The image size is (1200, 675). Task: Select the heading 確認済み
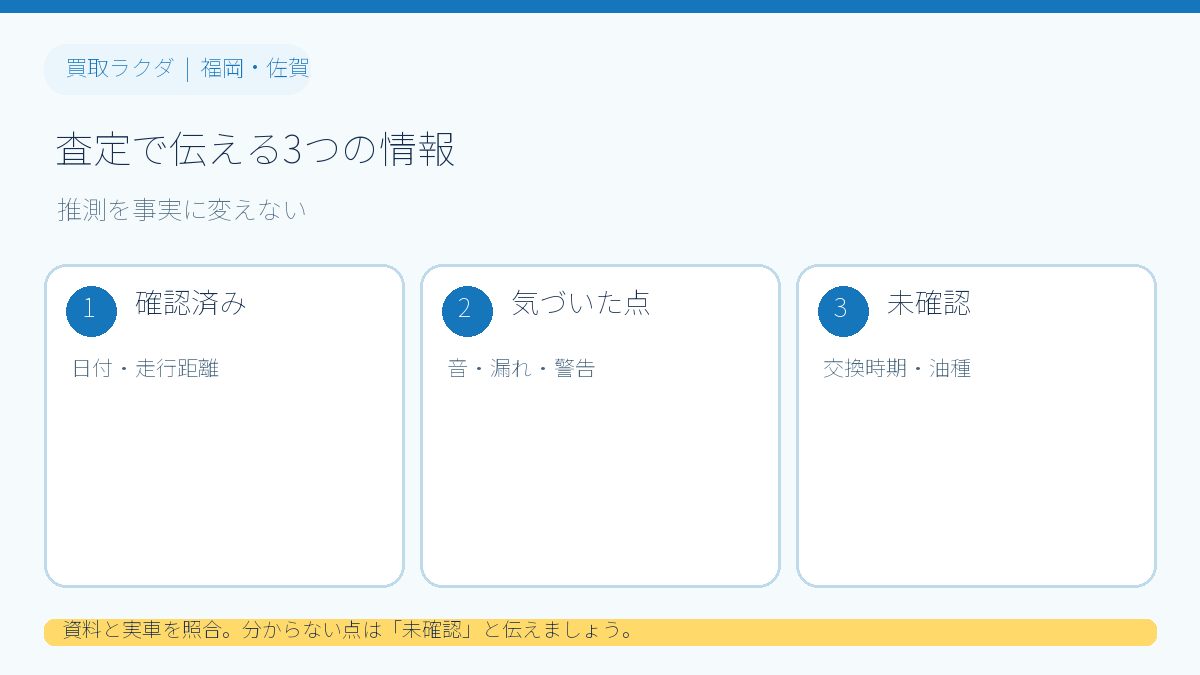pos(191,303)
